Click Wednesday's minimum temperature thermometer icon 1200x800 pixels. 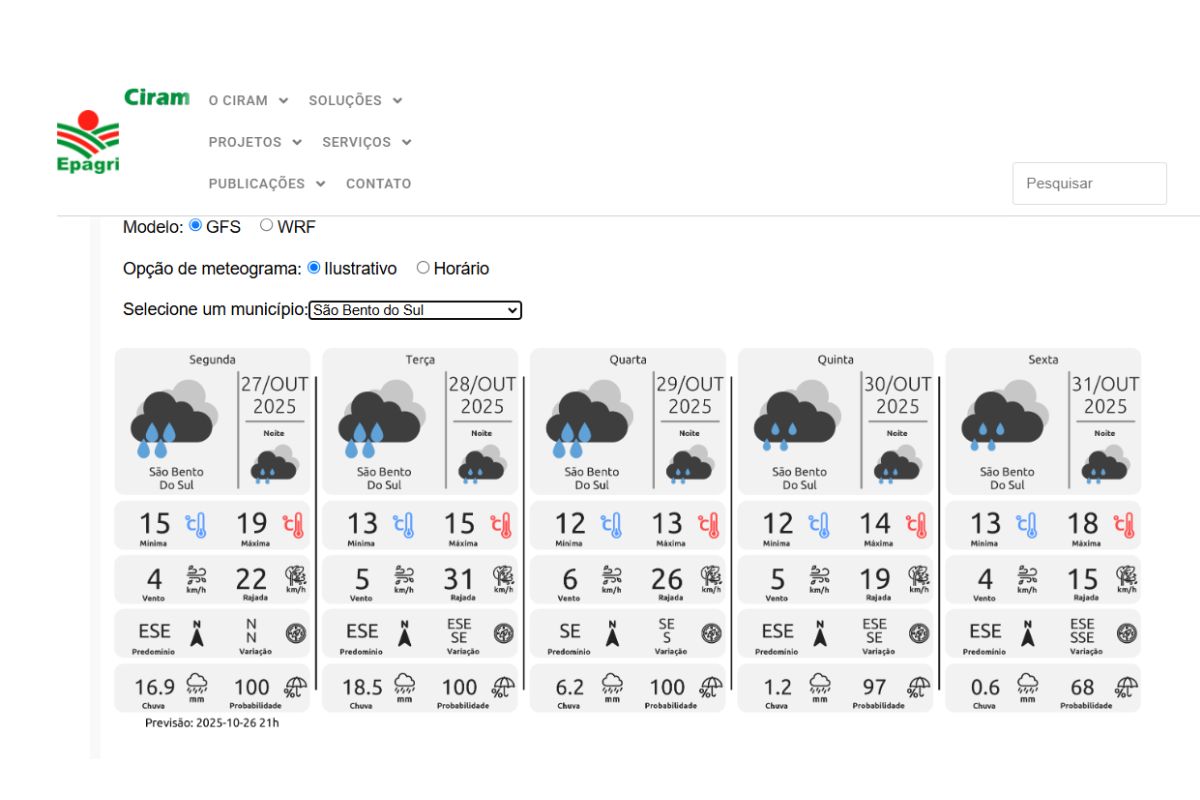612,525
